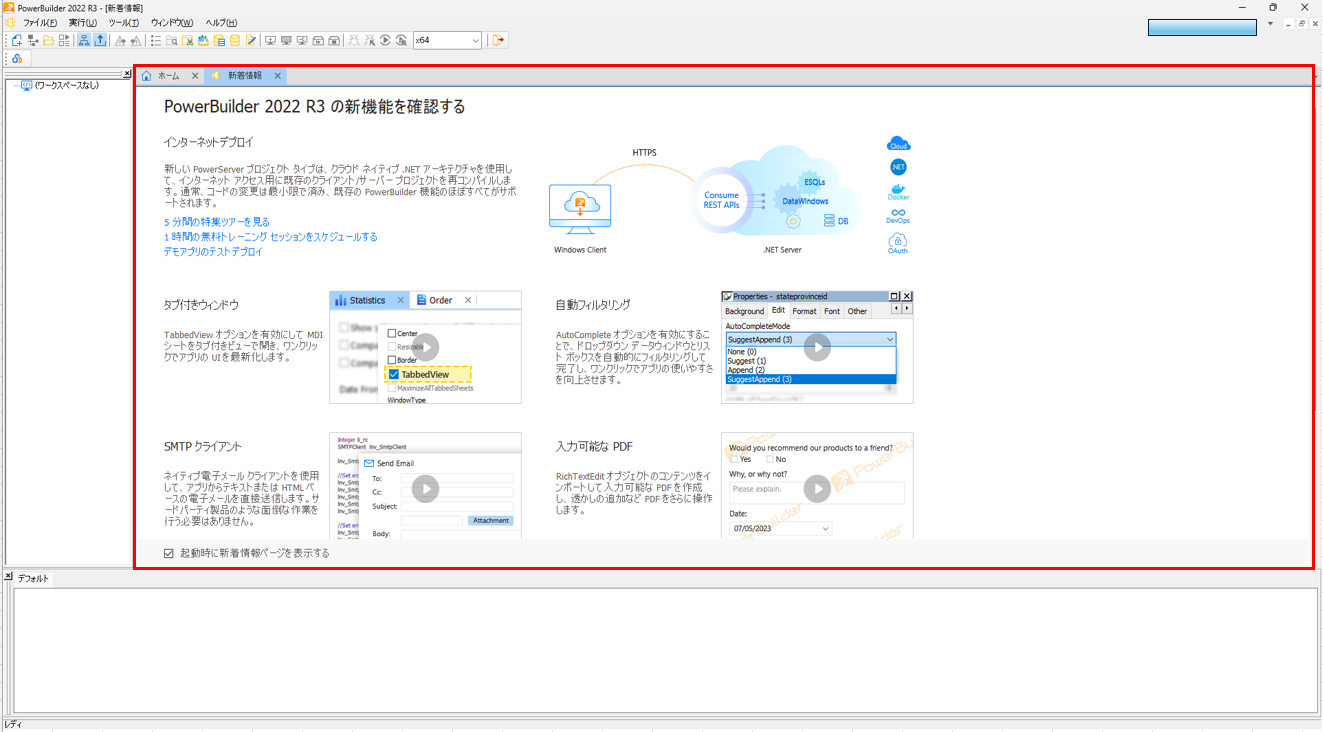Open the To-Do List toolbar icon
This screenshot has height=732, width=1323.
[156, 41]
